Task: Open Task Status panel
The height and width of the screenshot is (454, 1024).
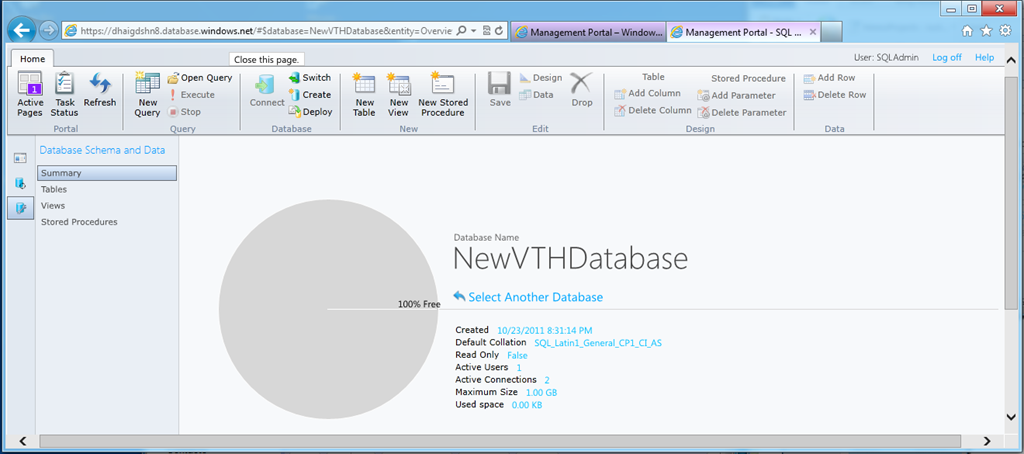Action: [64, 95]
